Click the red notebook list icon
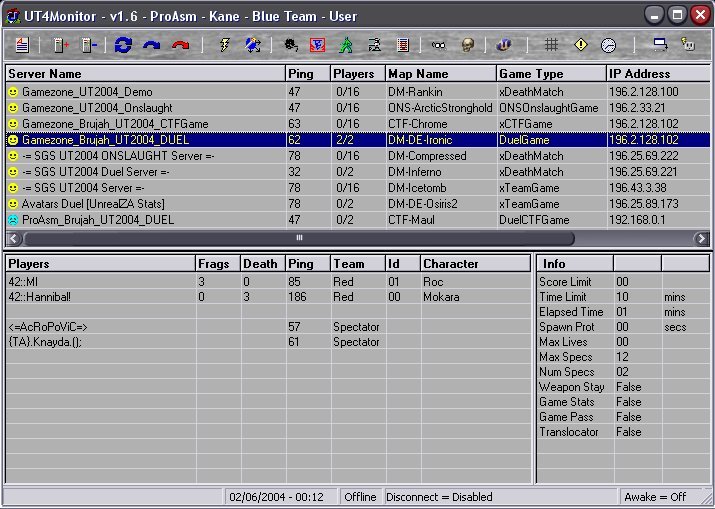The height and width of the screenshot is (509, 715). tap(403, 45)
